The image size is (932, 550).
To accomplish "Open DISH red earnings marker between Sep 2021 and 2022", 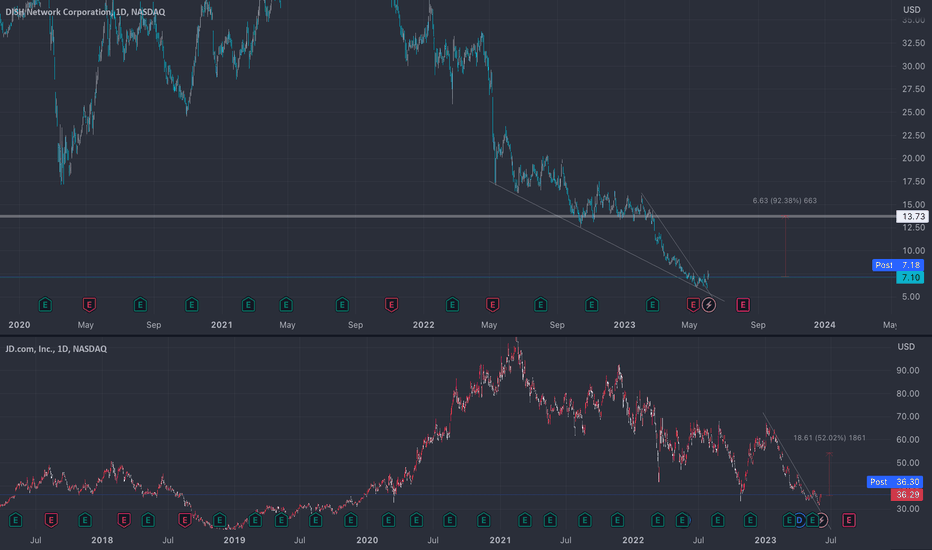I will (x=391, y=305).
